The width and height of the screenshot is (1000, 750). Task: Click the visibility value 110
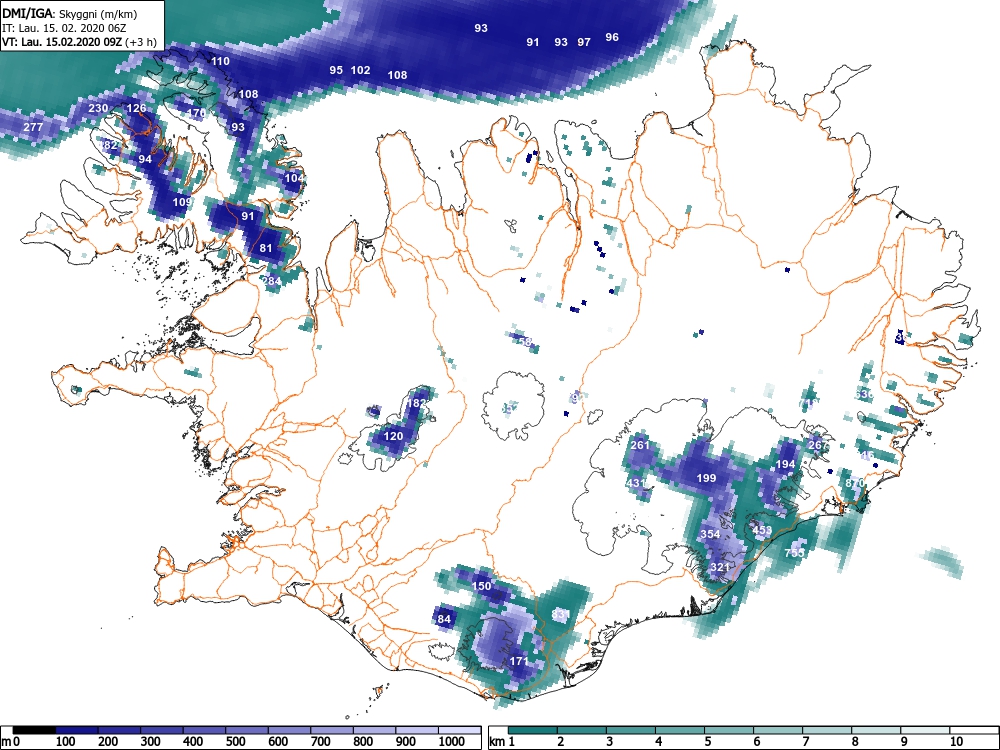(x=220, y=61)
